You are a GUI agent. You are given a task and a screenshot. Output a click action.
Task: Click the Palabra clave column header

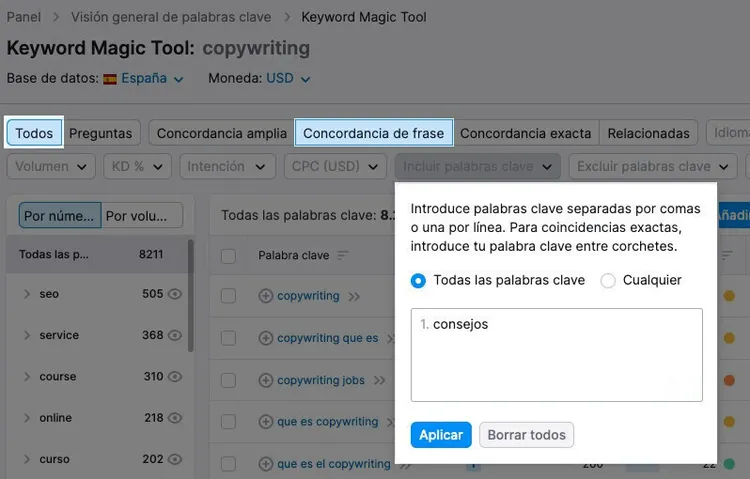(294, 256)
